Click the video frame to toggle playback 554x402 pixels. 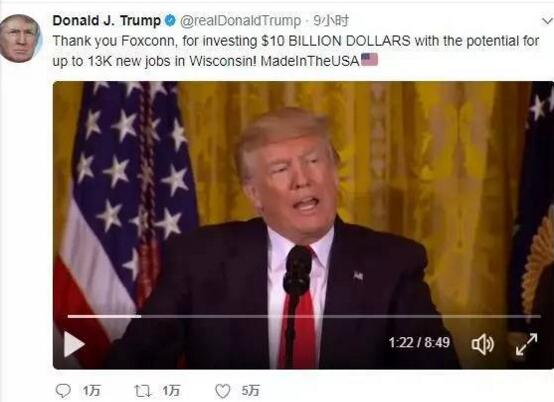click(303, 198)
